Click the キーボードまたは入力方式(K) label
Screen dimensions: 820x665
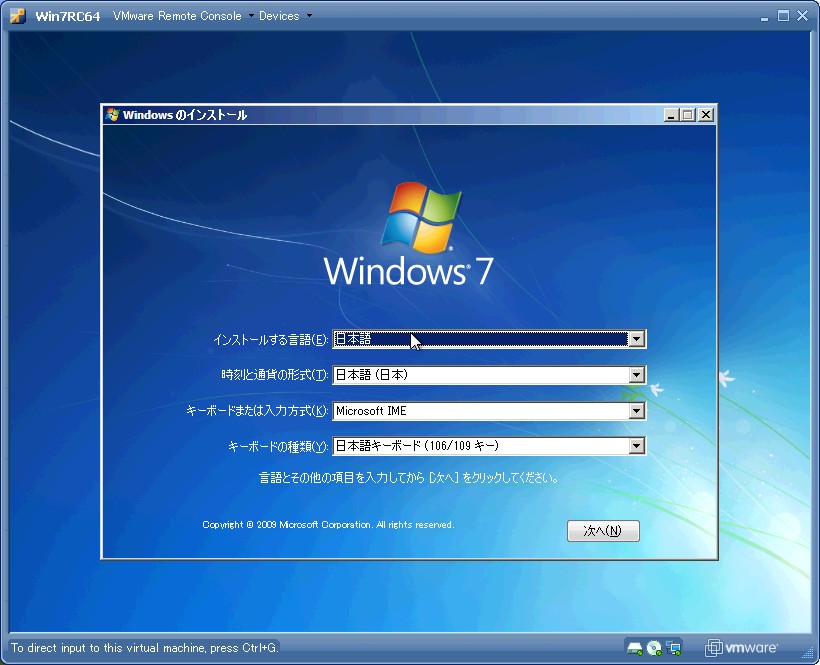pos(257,411)
